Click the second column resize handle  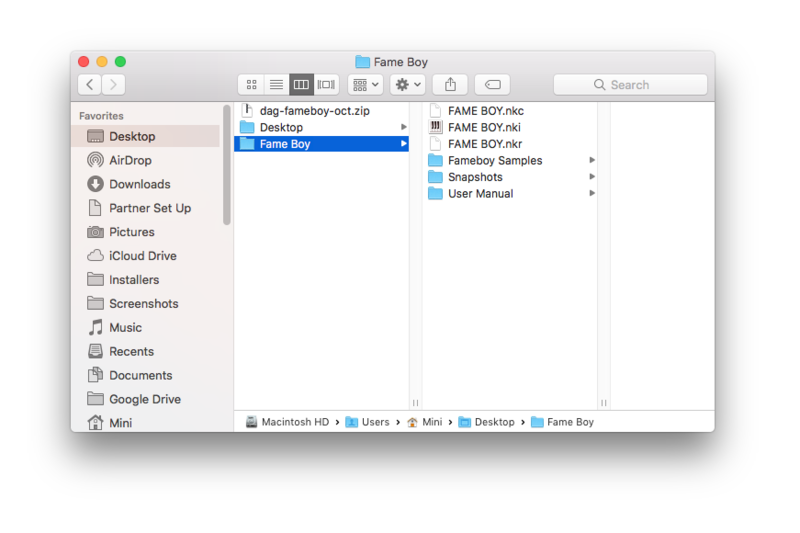pyautogui.click(x=604, y=403)
